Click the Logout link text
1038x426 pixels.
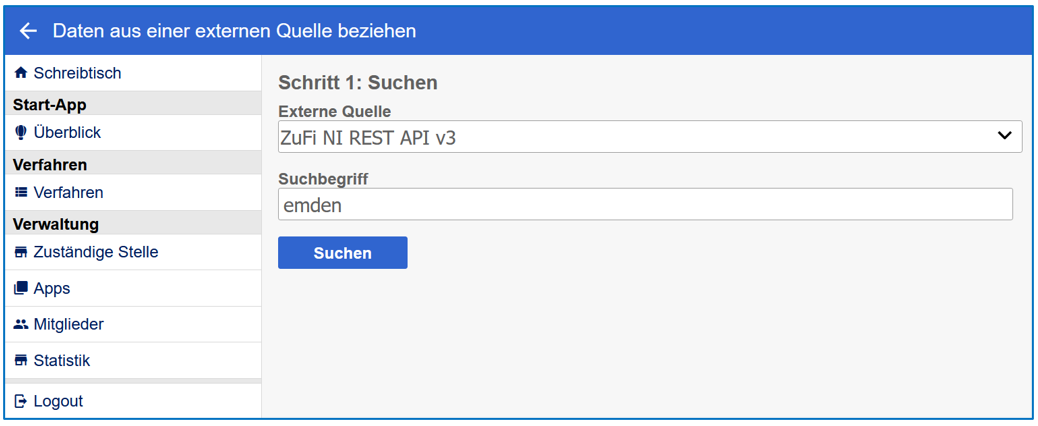[58, 401]
